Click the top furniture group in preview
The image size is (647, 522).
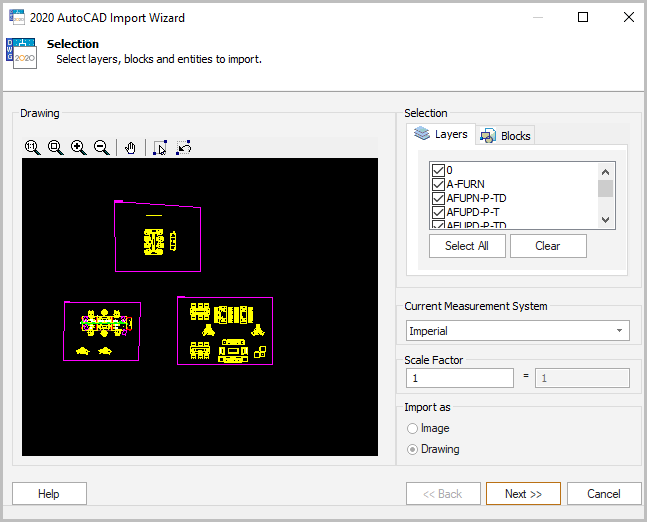pyautogui.click(x=158, y=236)
